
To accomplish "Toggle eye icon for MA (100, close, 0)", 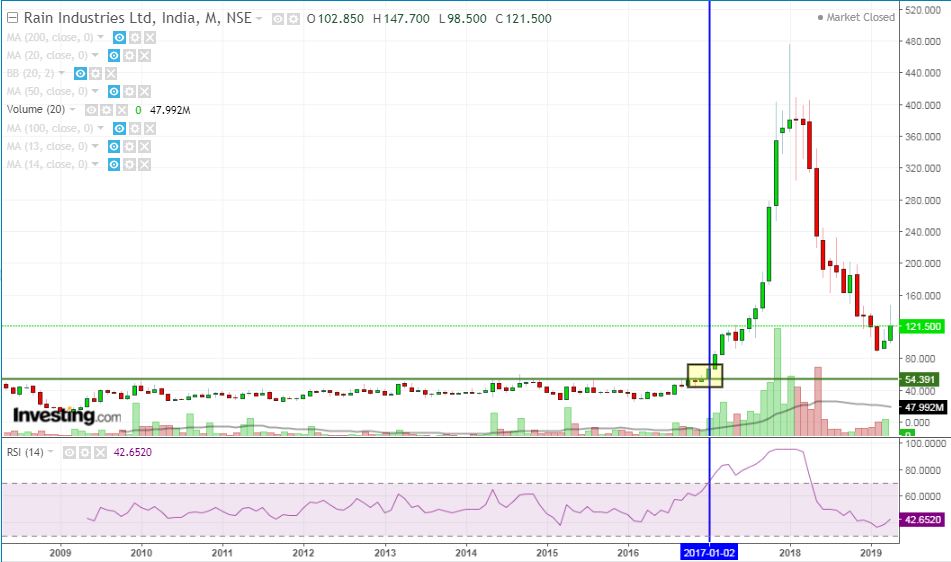I will tap(119, 129).
